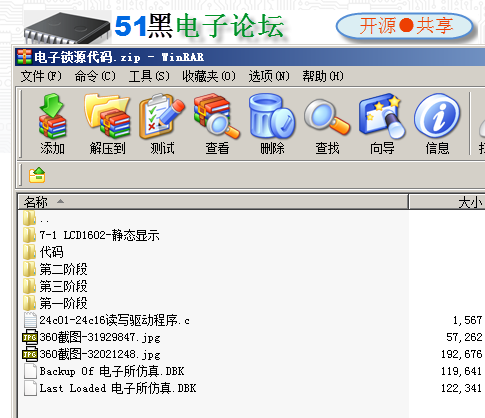Select file name 24c01-24c16读写驱动程序.c
485x418 pixels.
tap(114, 320)
